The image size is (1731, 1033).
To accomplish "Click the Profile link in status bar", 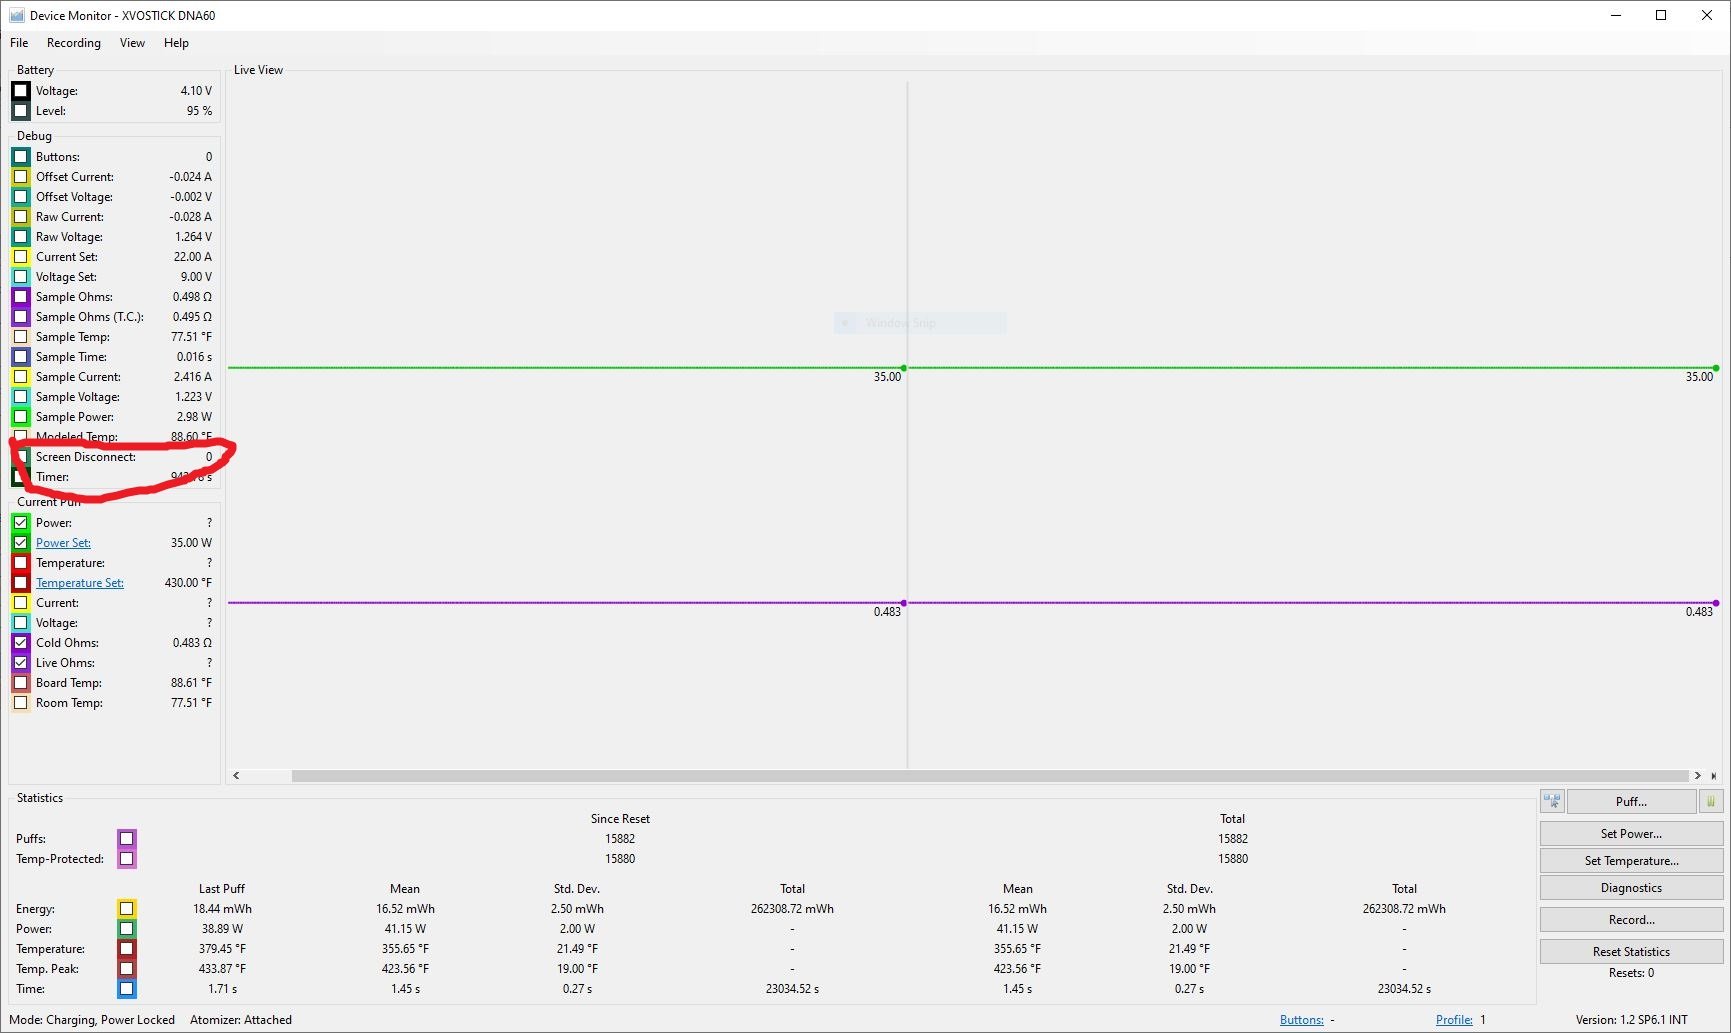I will point(1453,1020).
